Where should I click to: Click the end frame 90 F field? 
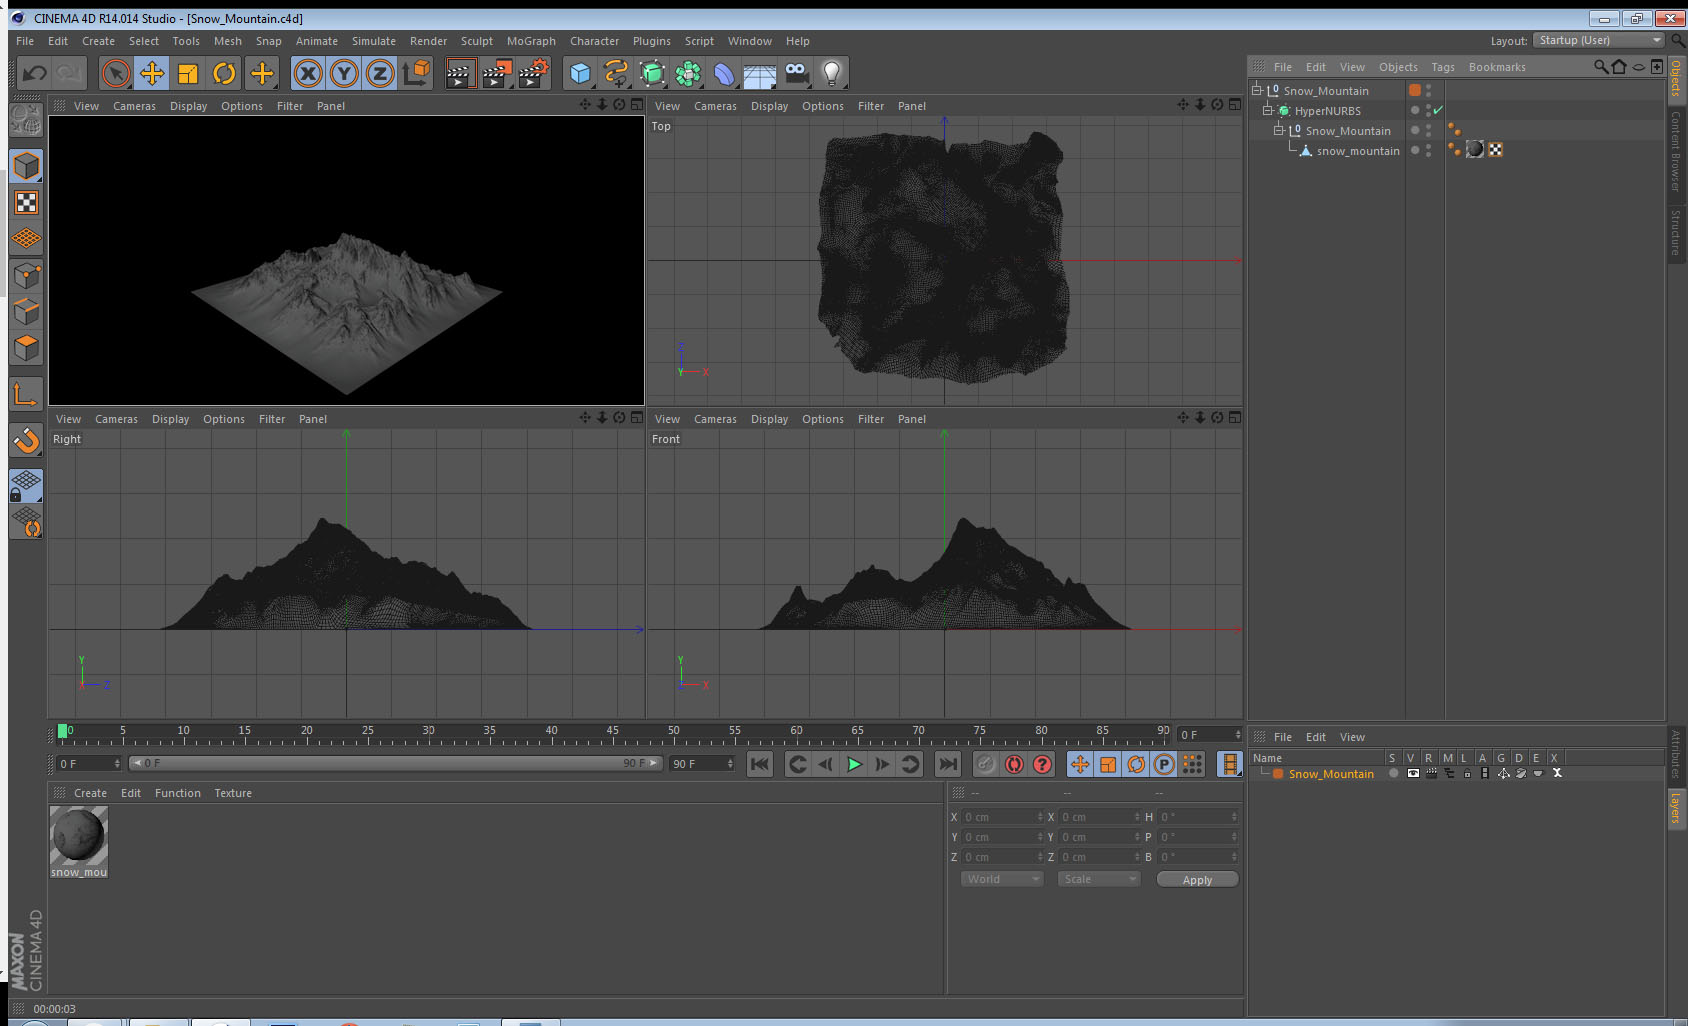point(702,763)
